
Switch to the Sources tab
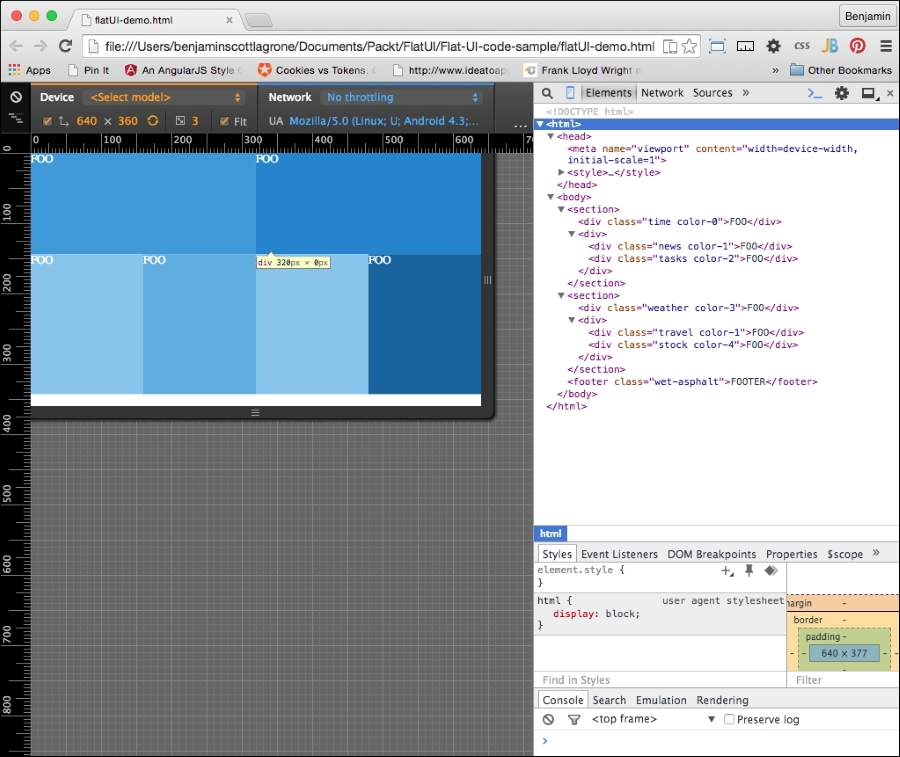712,92
